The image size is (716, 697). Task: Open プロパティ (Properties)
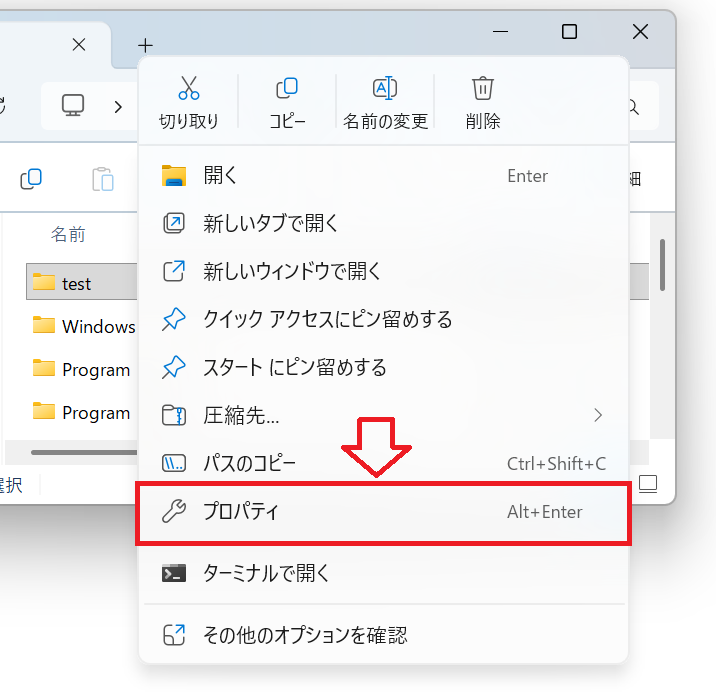tap(384, 512)
